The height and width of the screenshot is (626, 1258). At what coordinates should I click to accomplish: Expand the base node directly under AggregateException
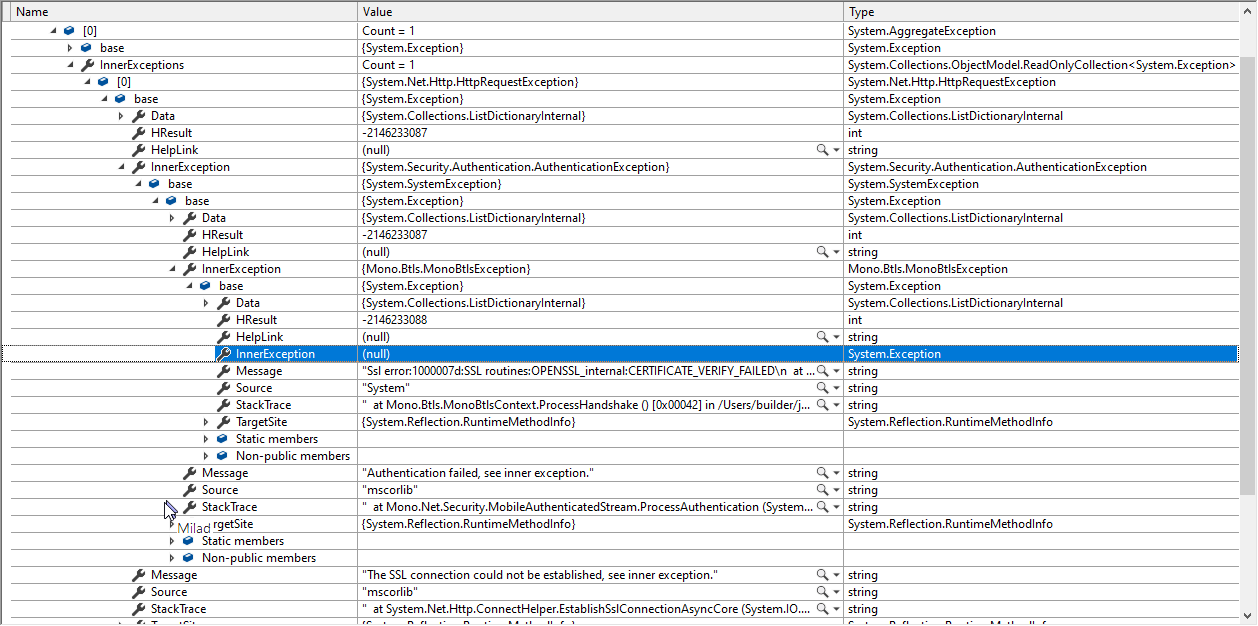(70, 48)
